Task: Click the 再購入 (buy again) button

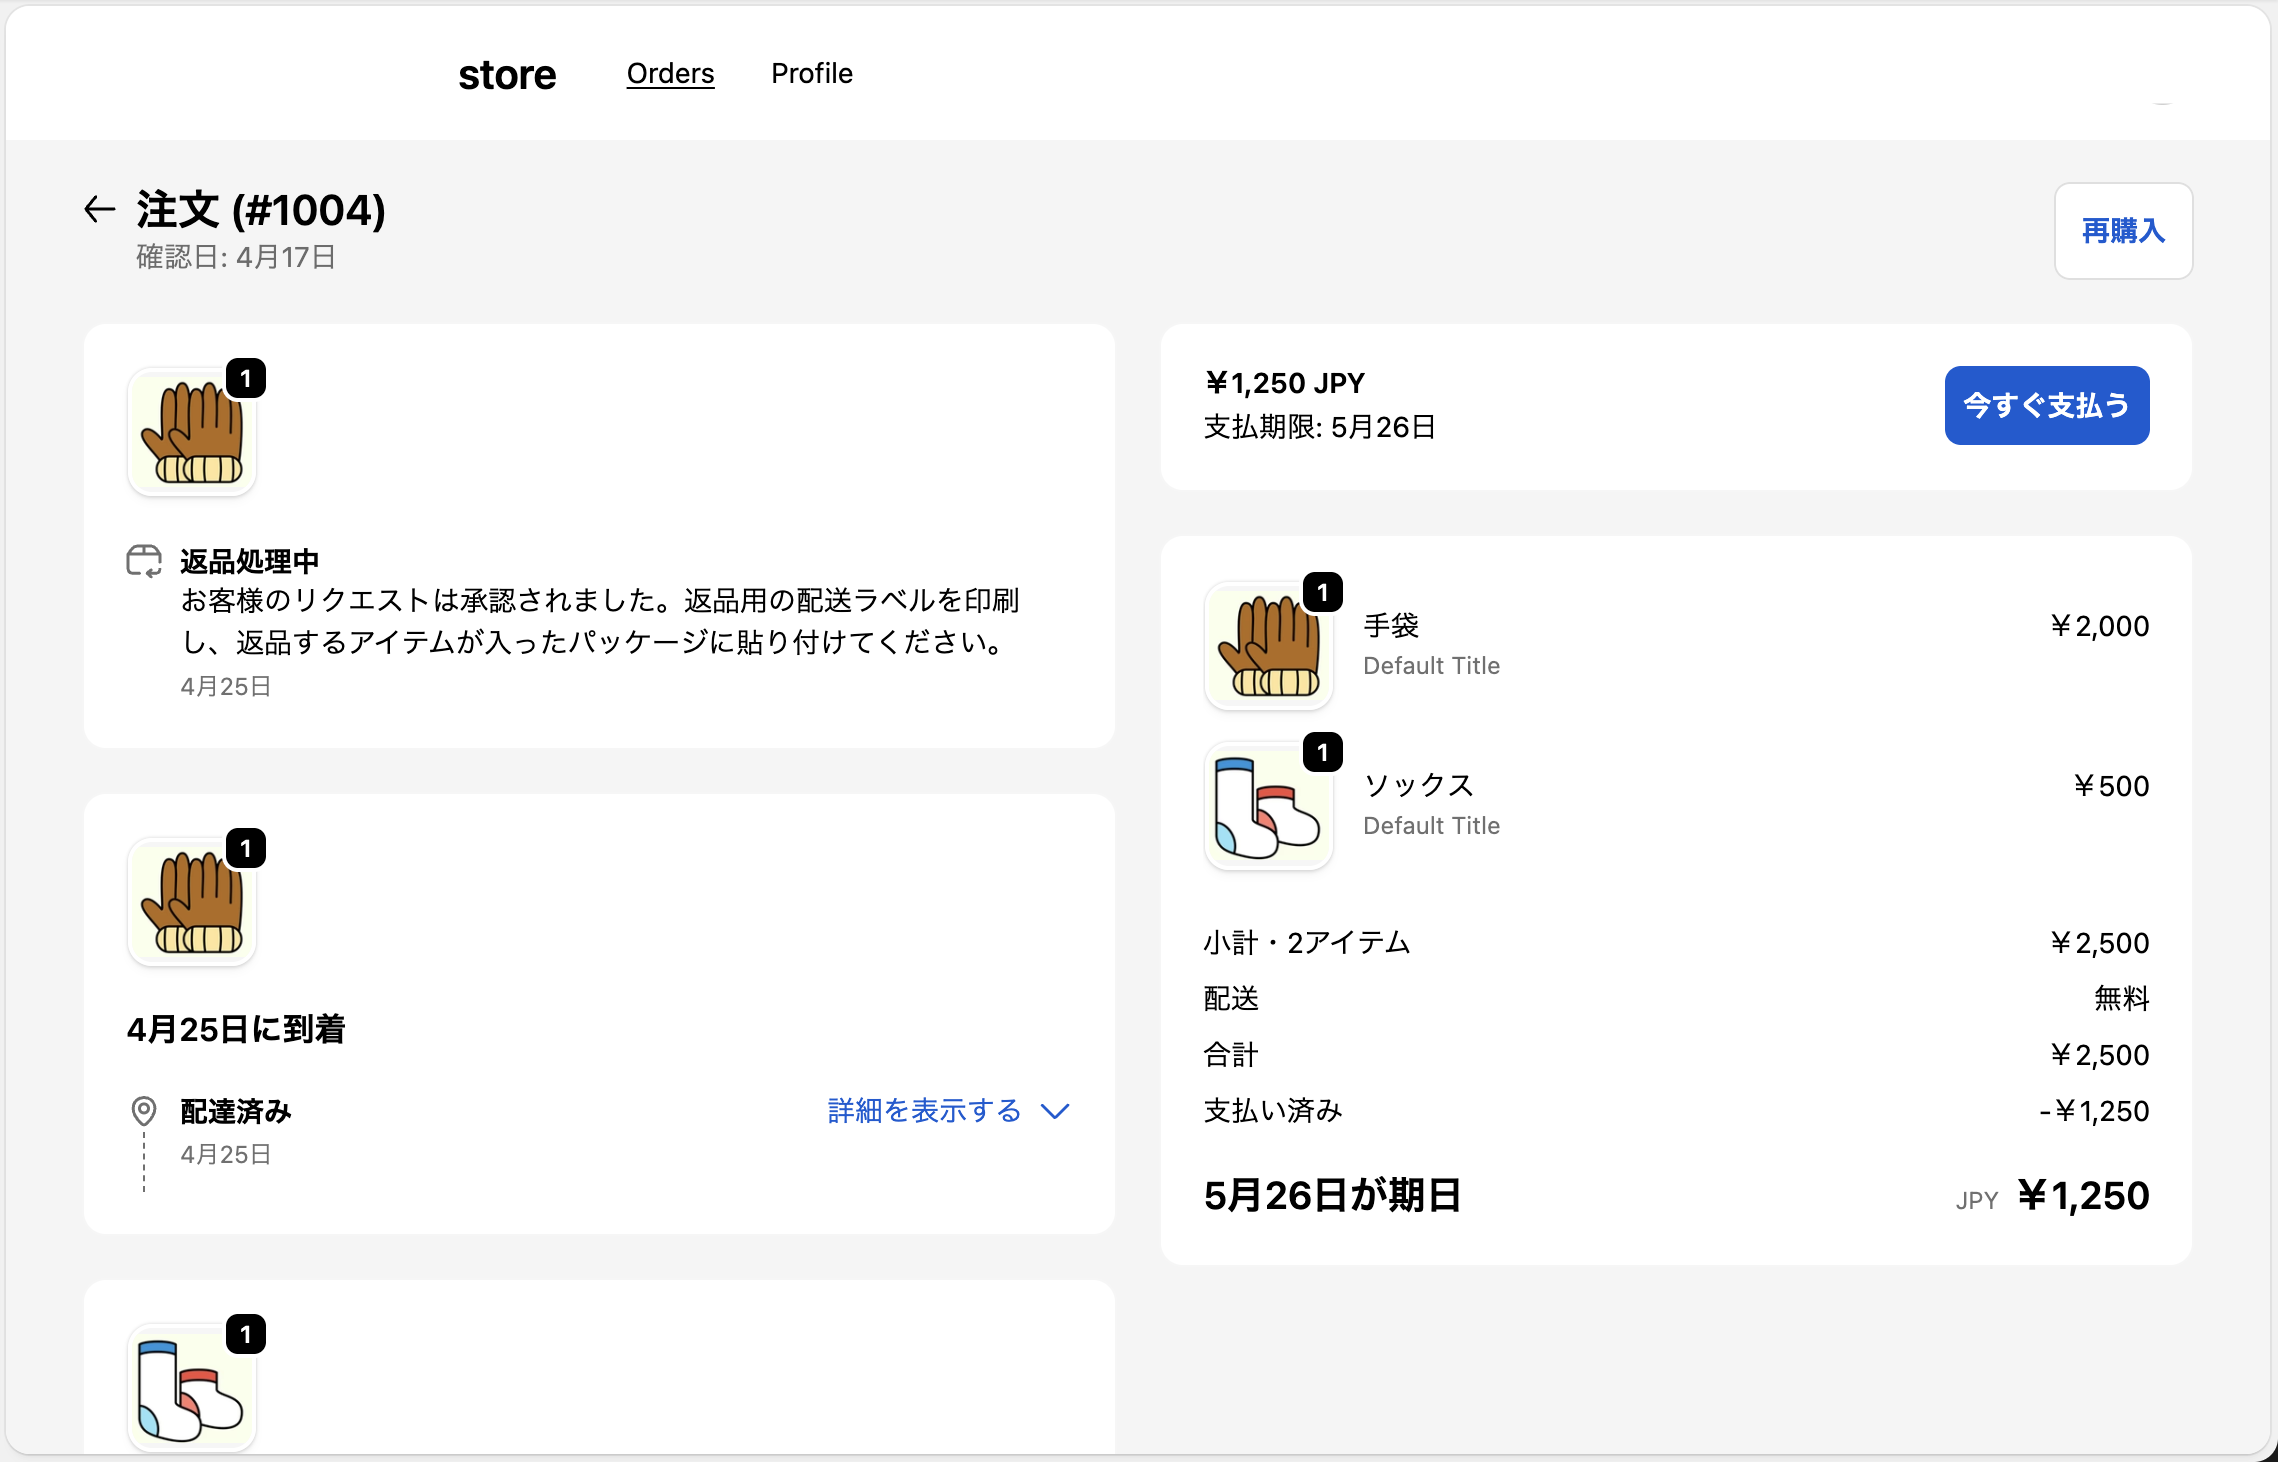Action: click(2122, 231)
